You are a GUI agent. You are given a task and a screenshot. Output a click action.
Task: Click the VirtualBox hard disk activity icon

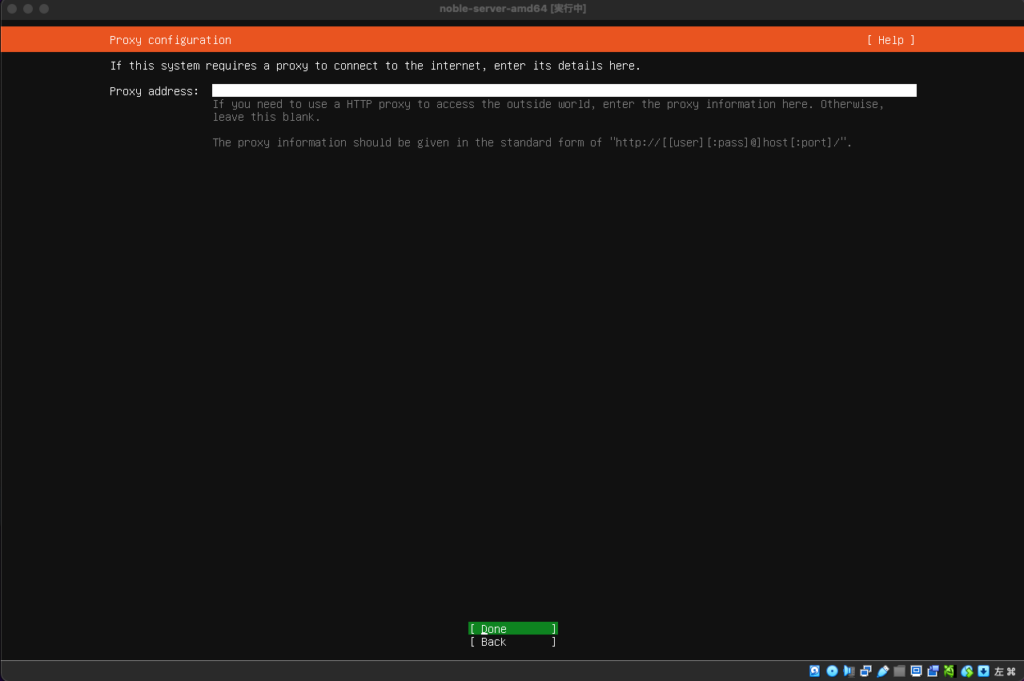click(x=814, y=671)
